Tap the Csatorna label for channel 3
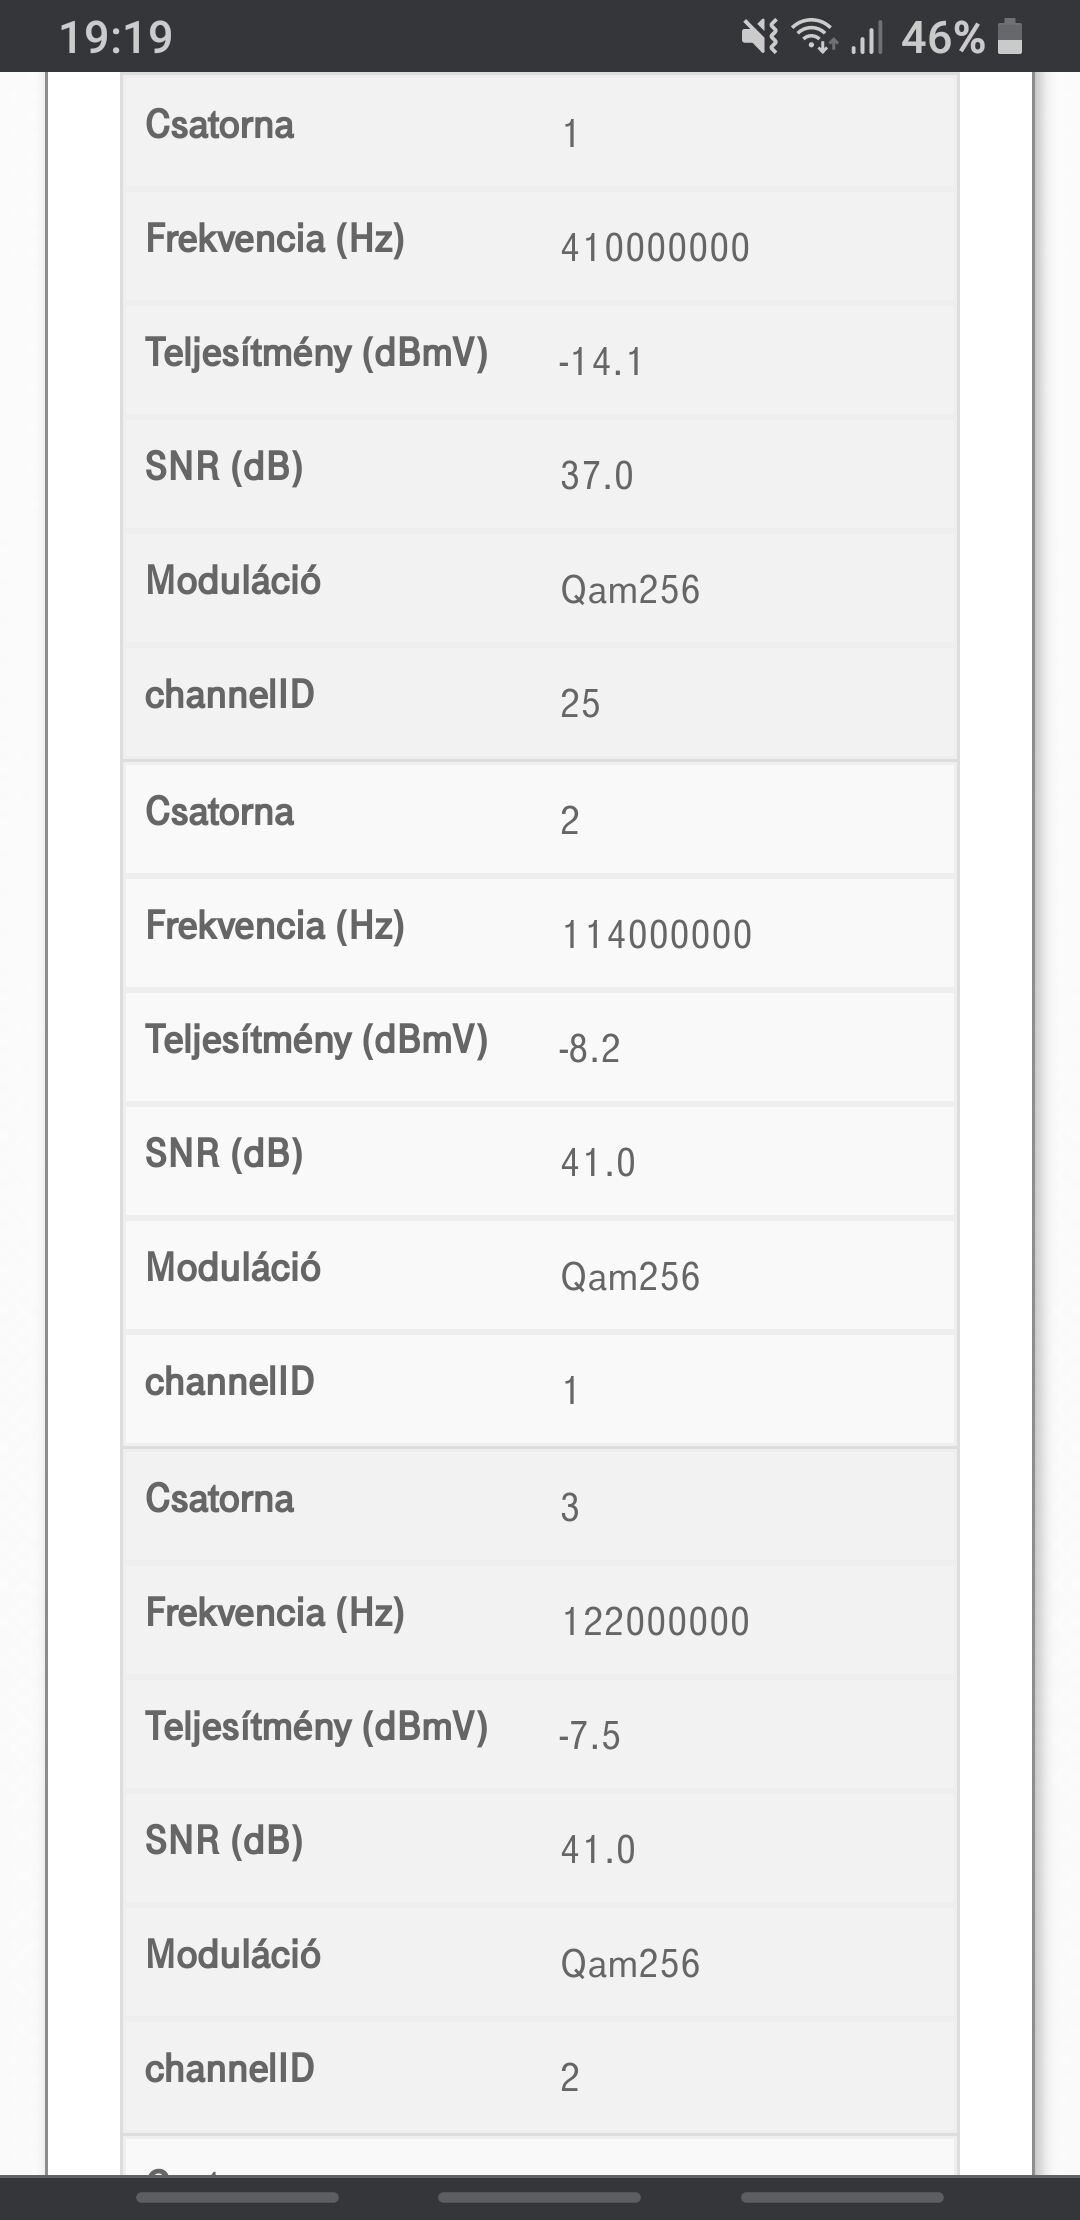Image resolution: width=1080 pixels, height=2220 pixels. pyautogui.click(x=220, y=1499)
